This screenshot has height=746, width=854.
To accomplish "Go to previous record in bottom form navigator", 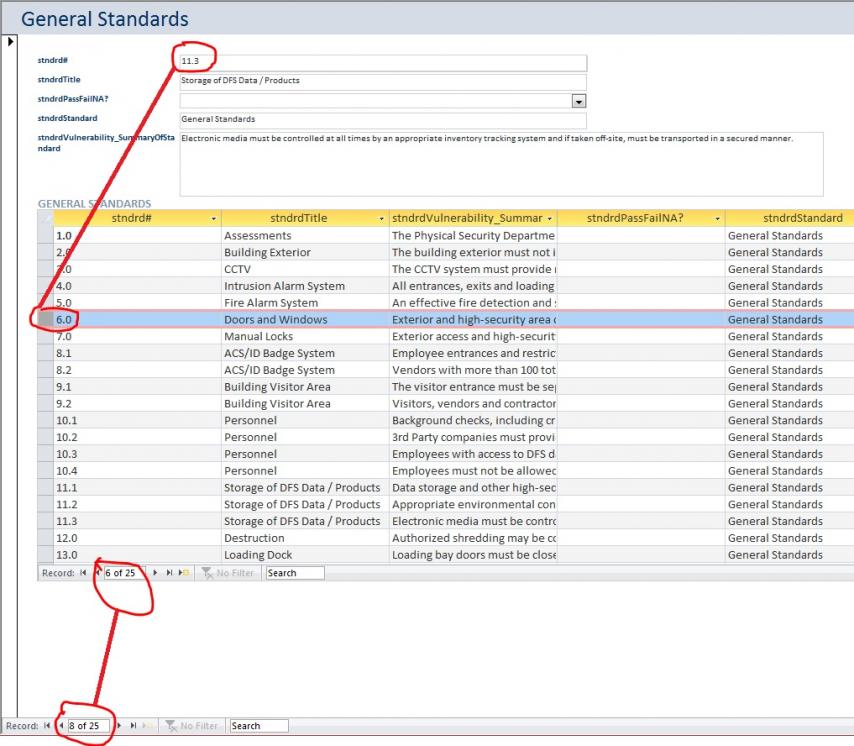I will pyautogui.click(x=60, y=726).
